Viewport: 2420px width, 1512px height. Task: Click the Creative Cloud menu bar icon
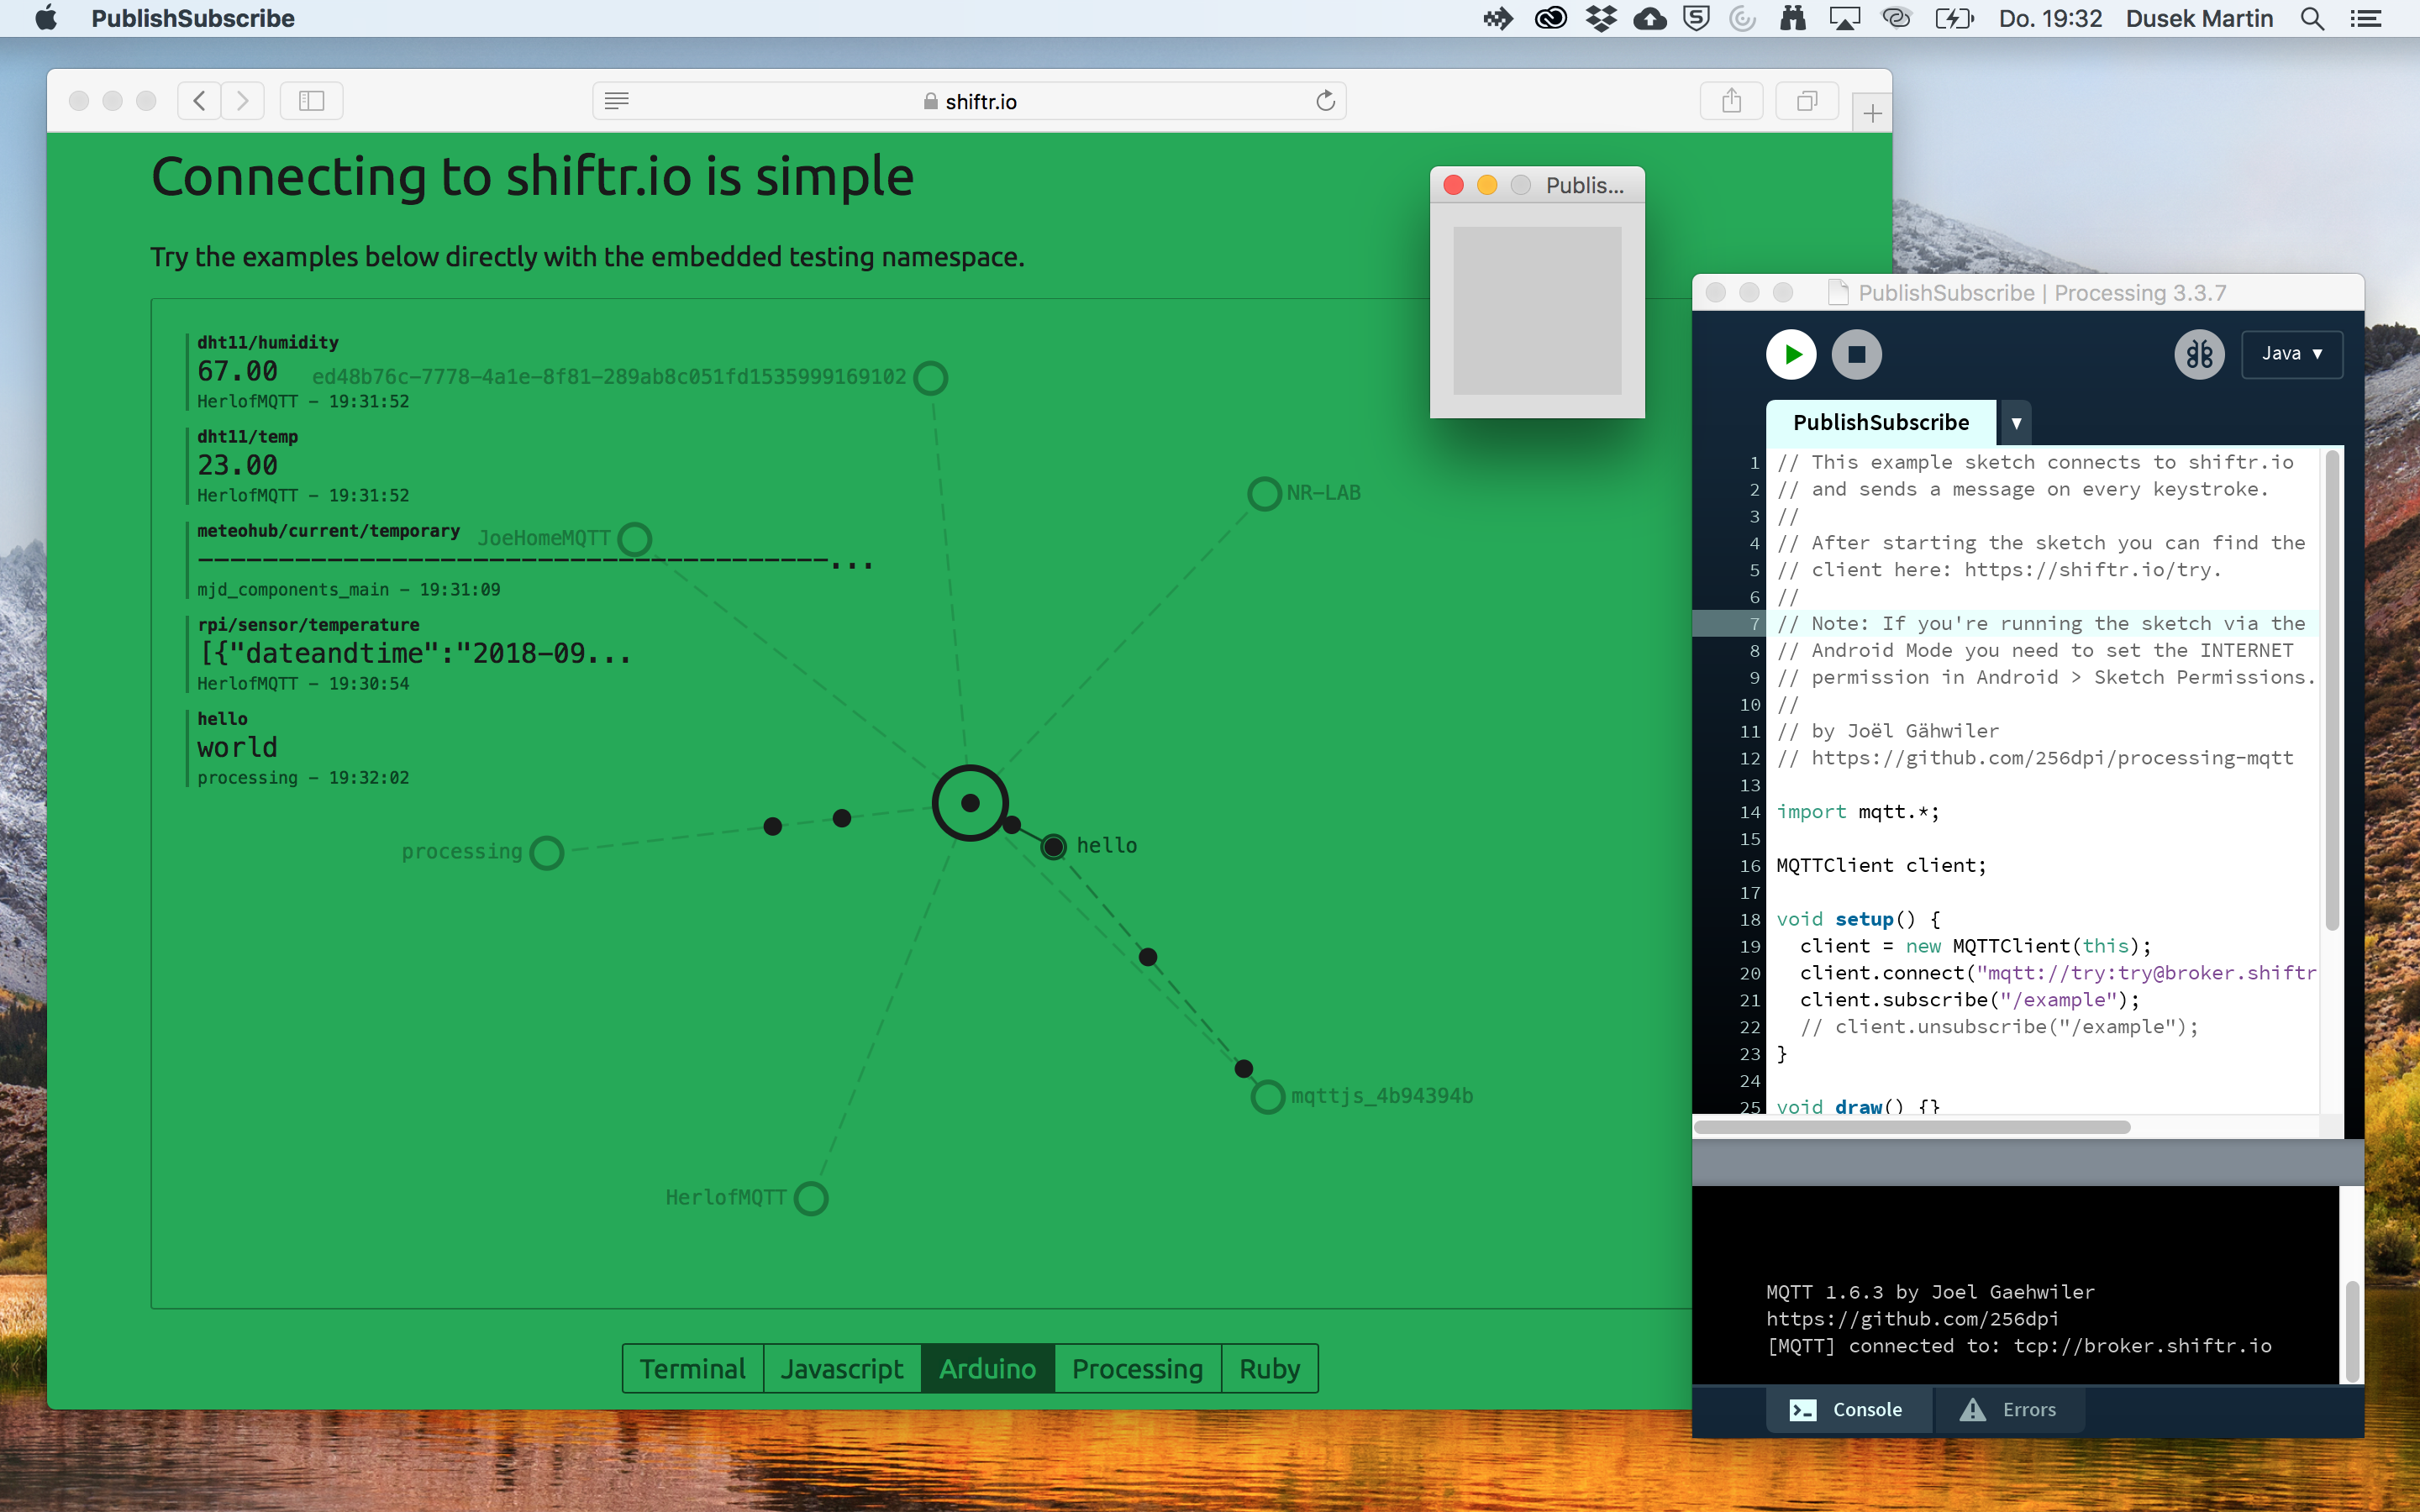(1551, 18)
